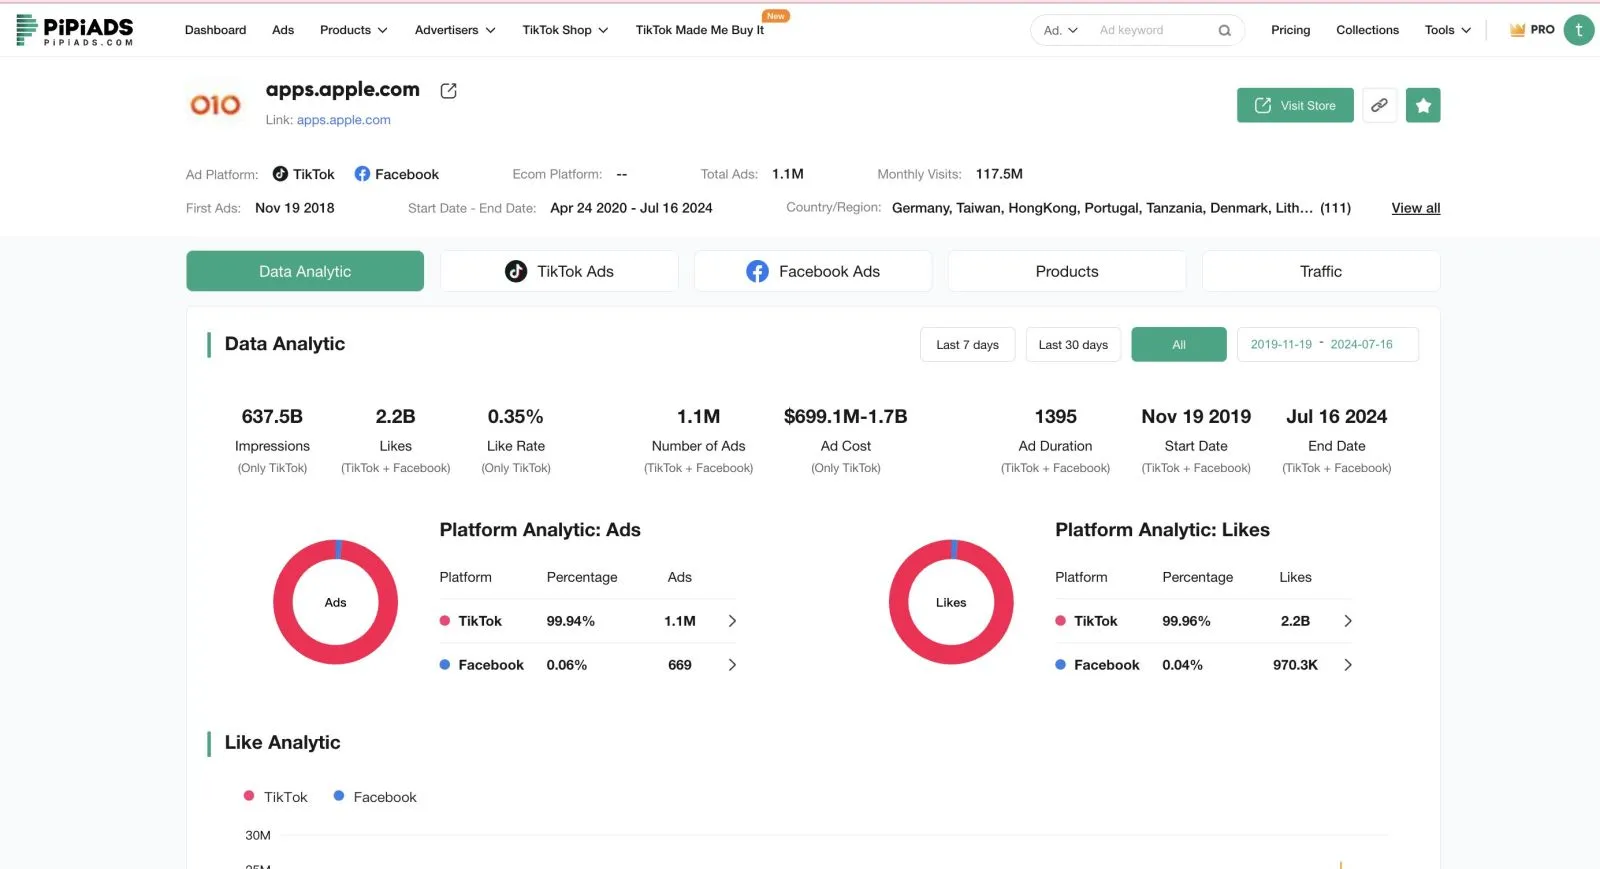The width and height of the screenshot is (1600, 869).
Task: Click the advertiser 010 logo thumbnail
Action: pos(216,105)
